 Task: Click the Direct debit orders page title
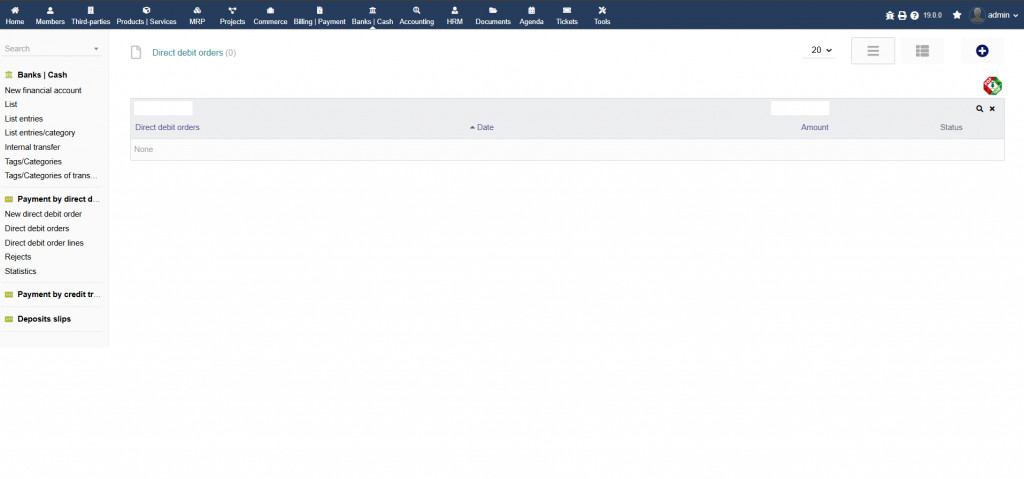click(x=187, y=53)
